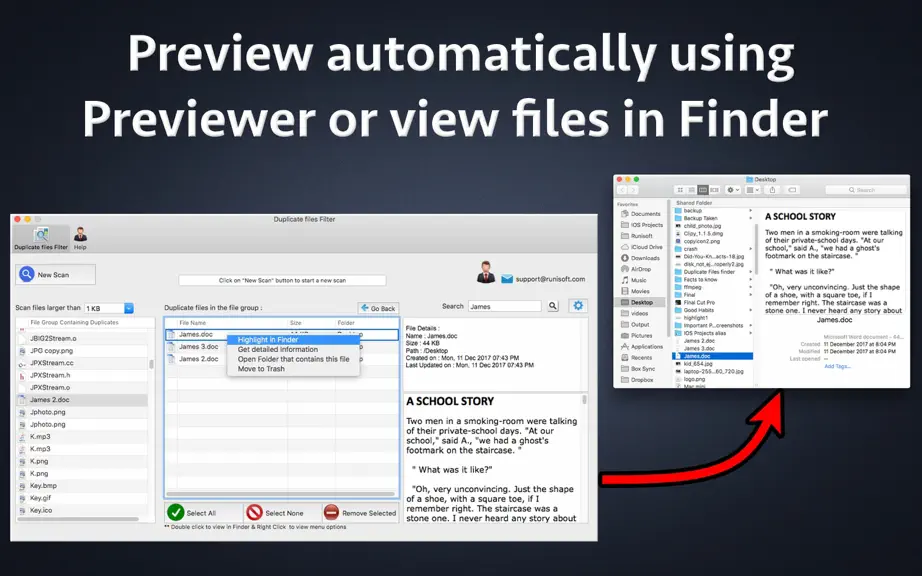Choose Move to Trash from context menu
922x576 pixels.
[x=293, y=369]
